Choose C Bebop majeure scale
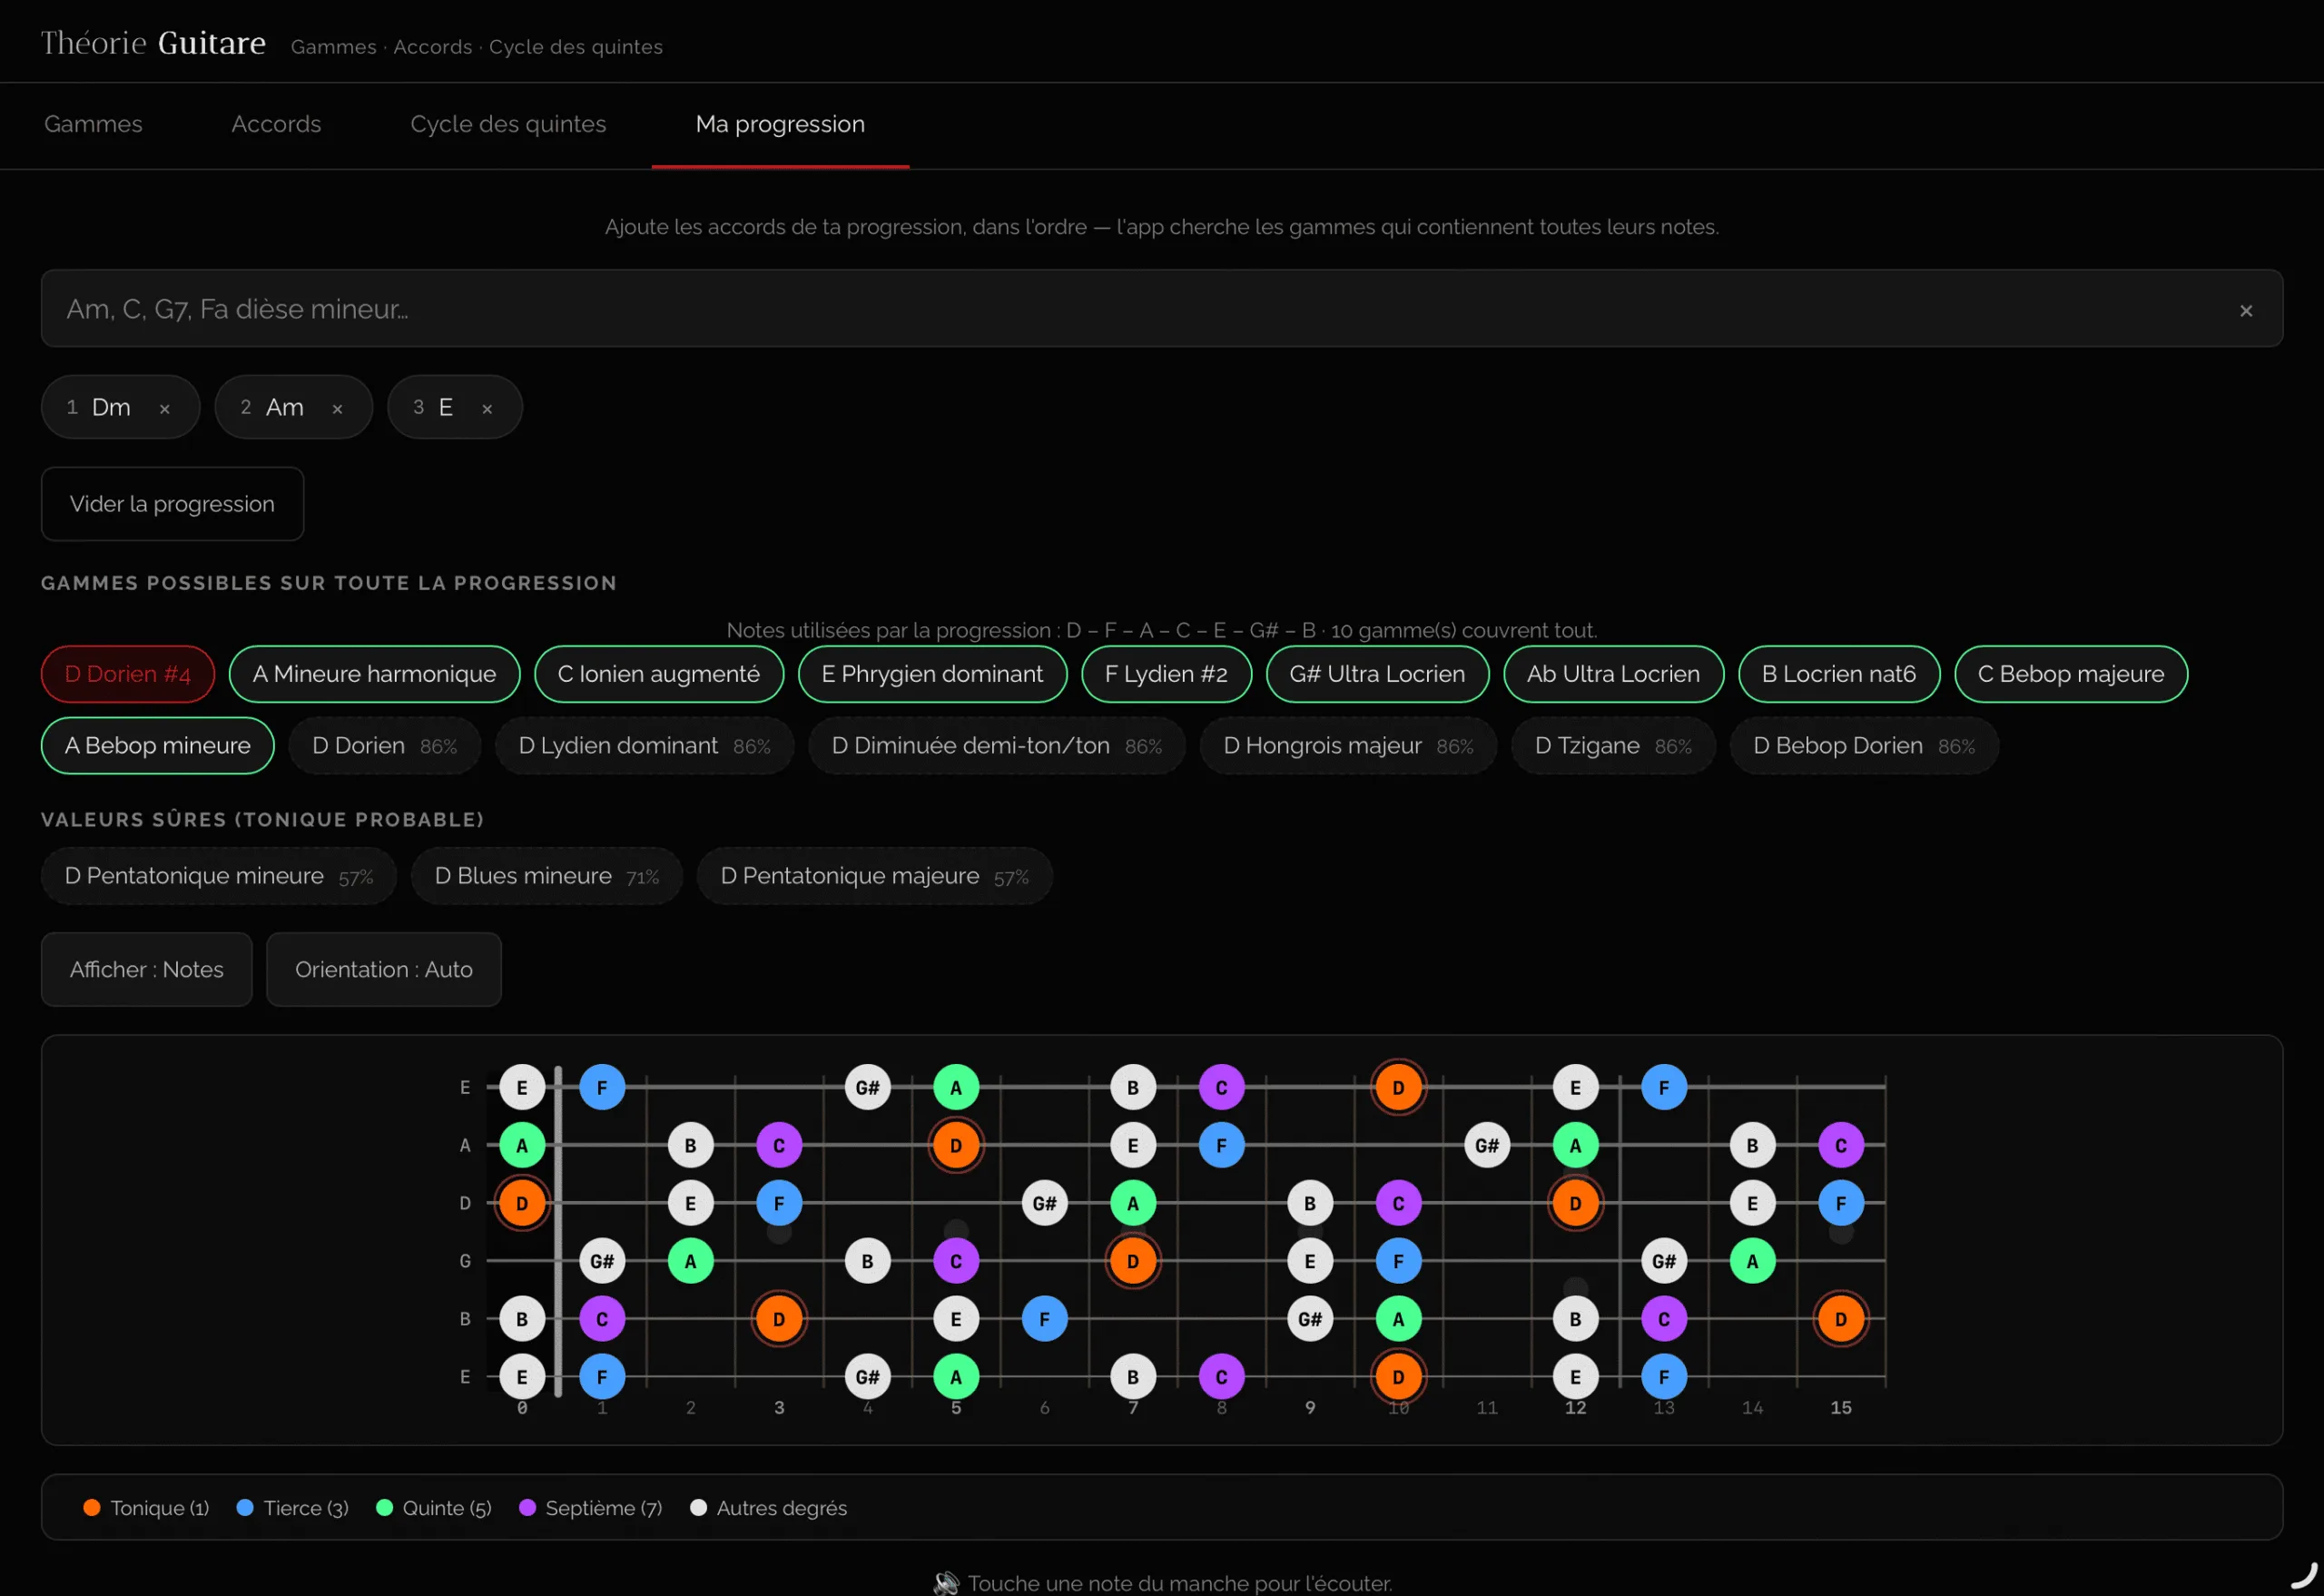The image size is (2324, 1596). pos(2070,674)
